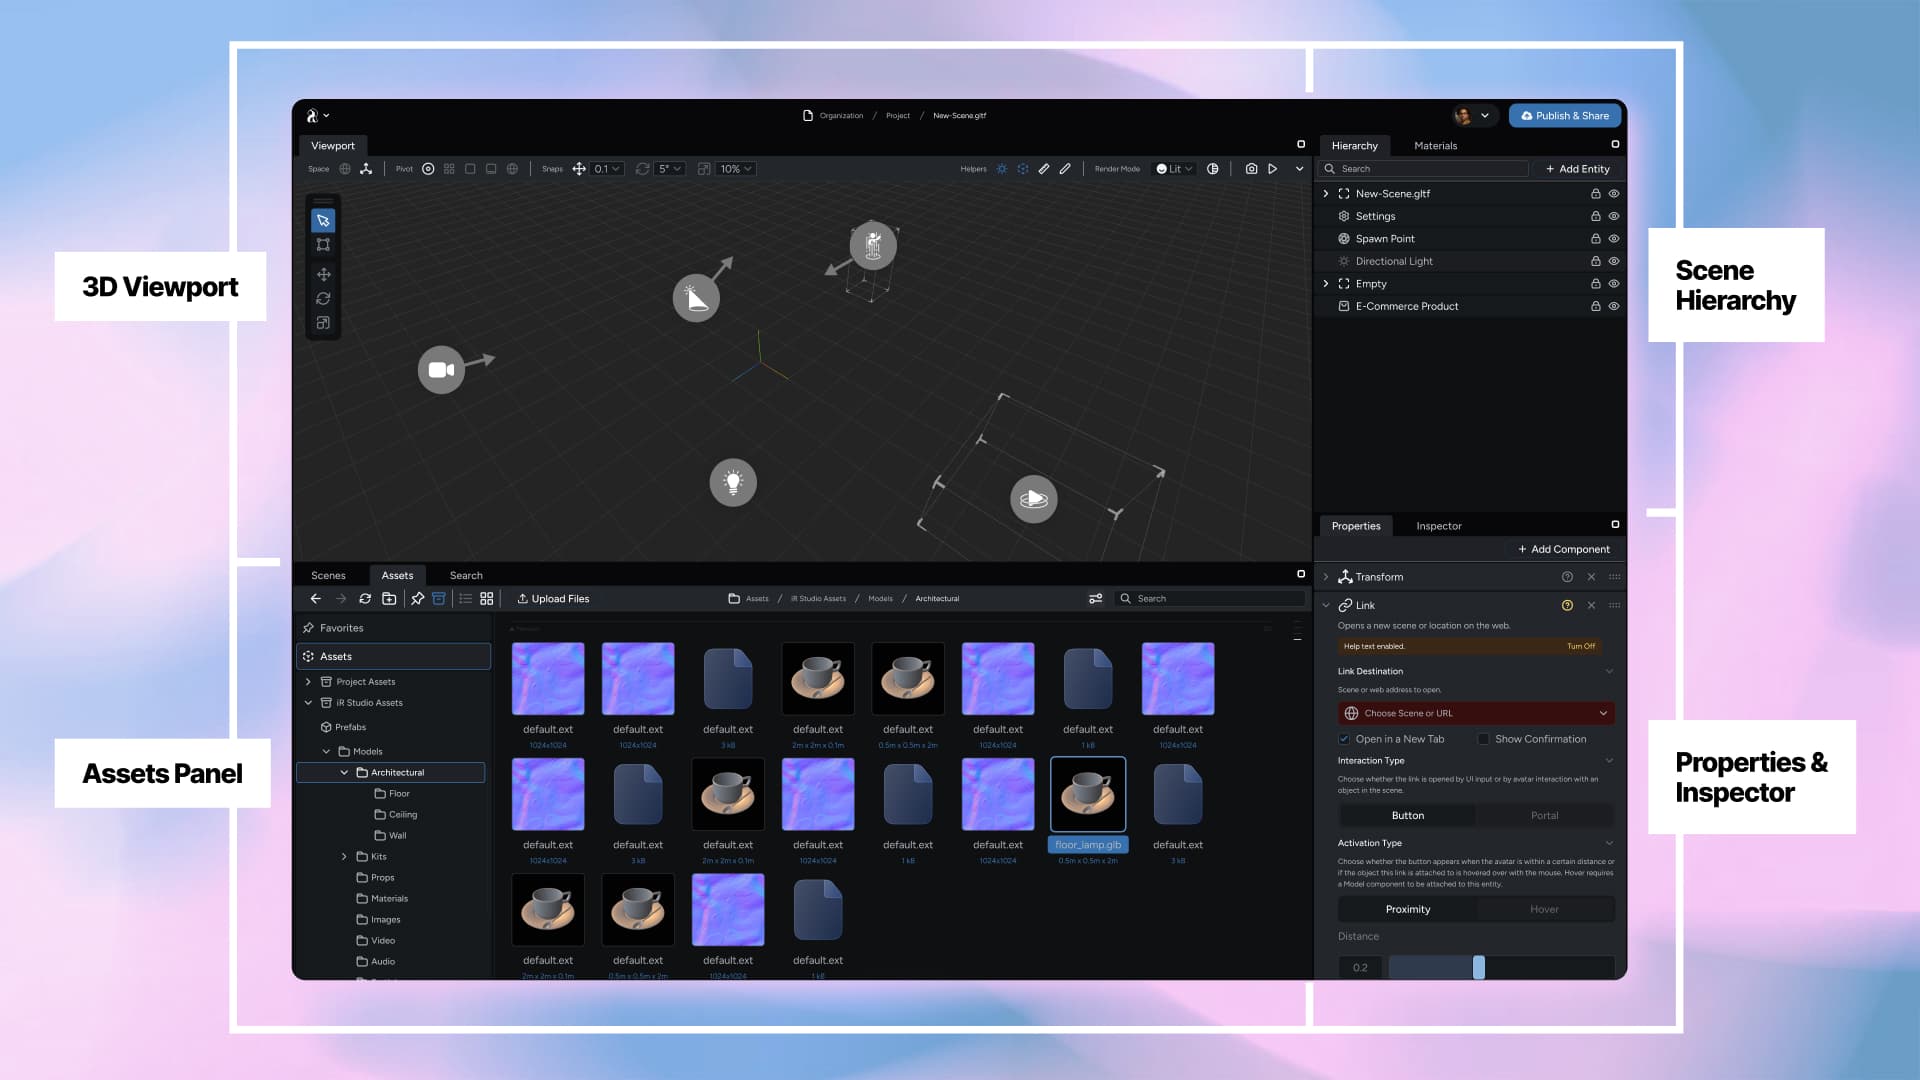
Task: Select the floor_lamp.glb asset thumbnail
Action: click(x=1088, y=793)
